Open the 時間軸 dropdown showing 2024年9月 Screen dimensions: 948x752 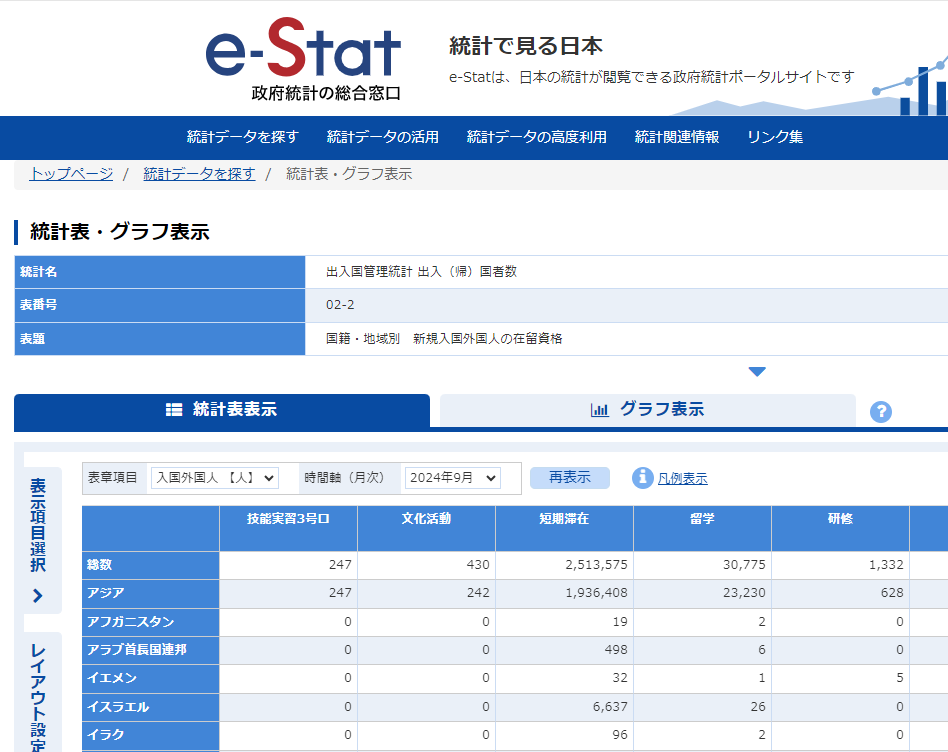click(453, 478)
